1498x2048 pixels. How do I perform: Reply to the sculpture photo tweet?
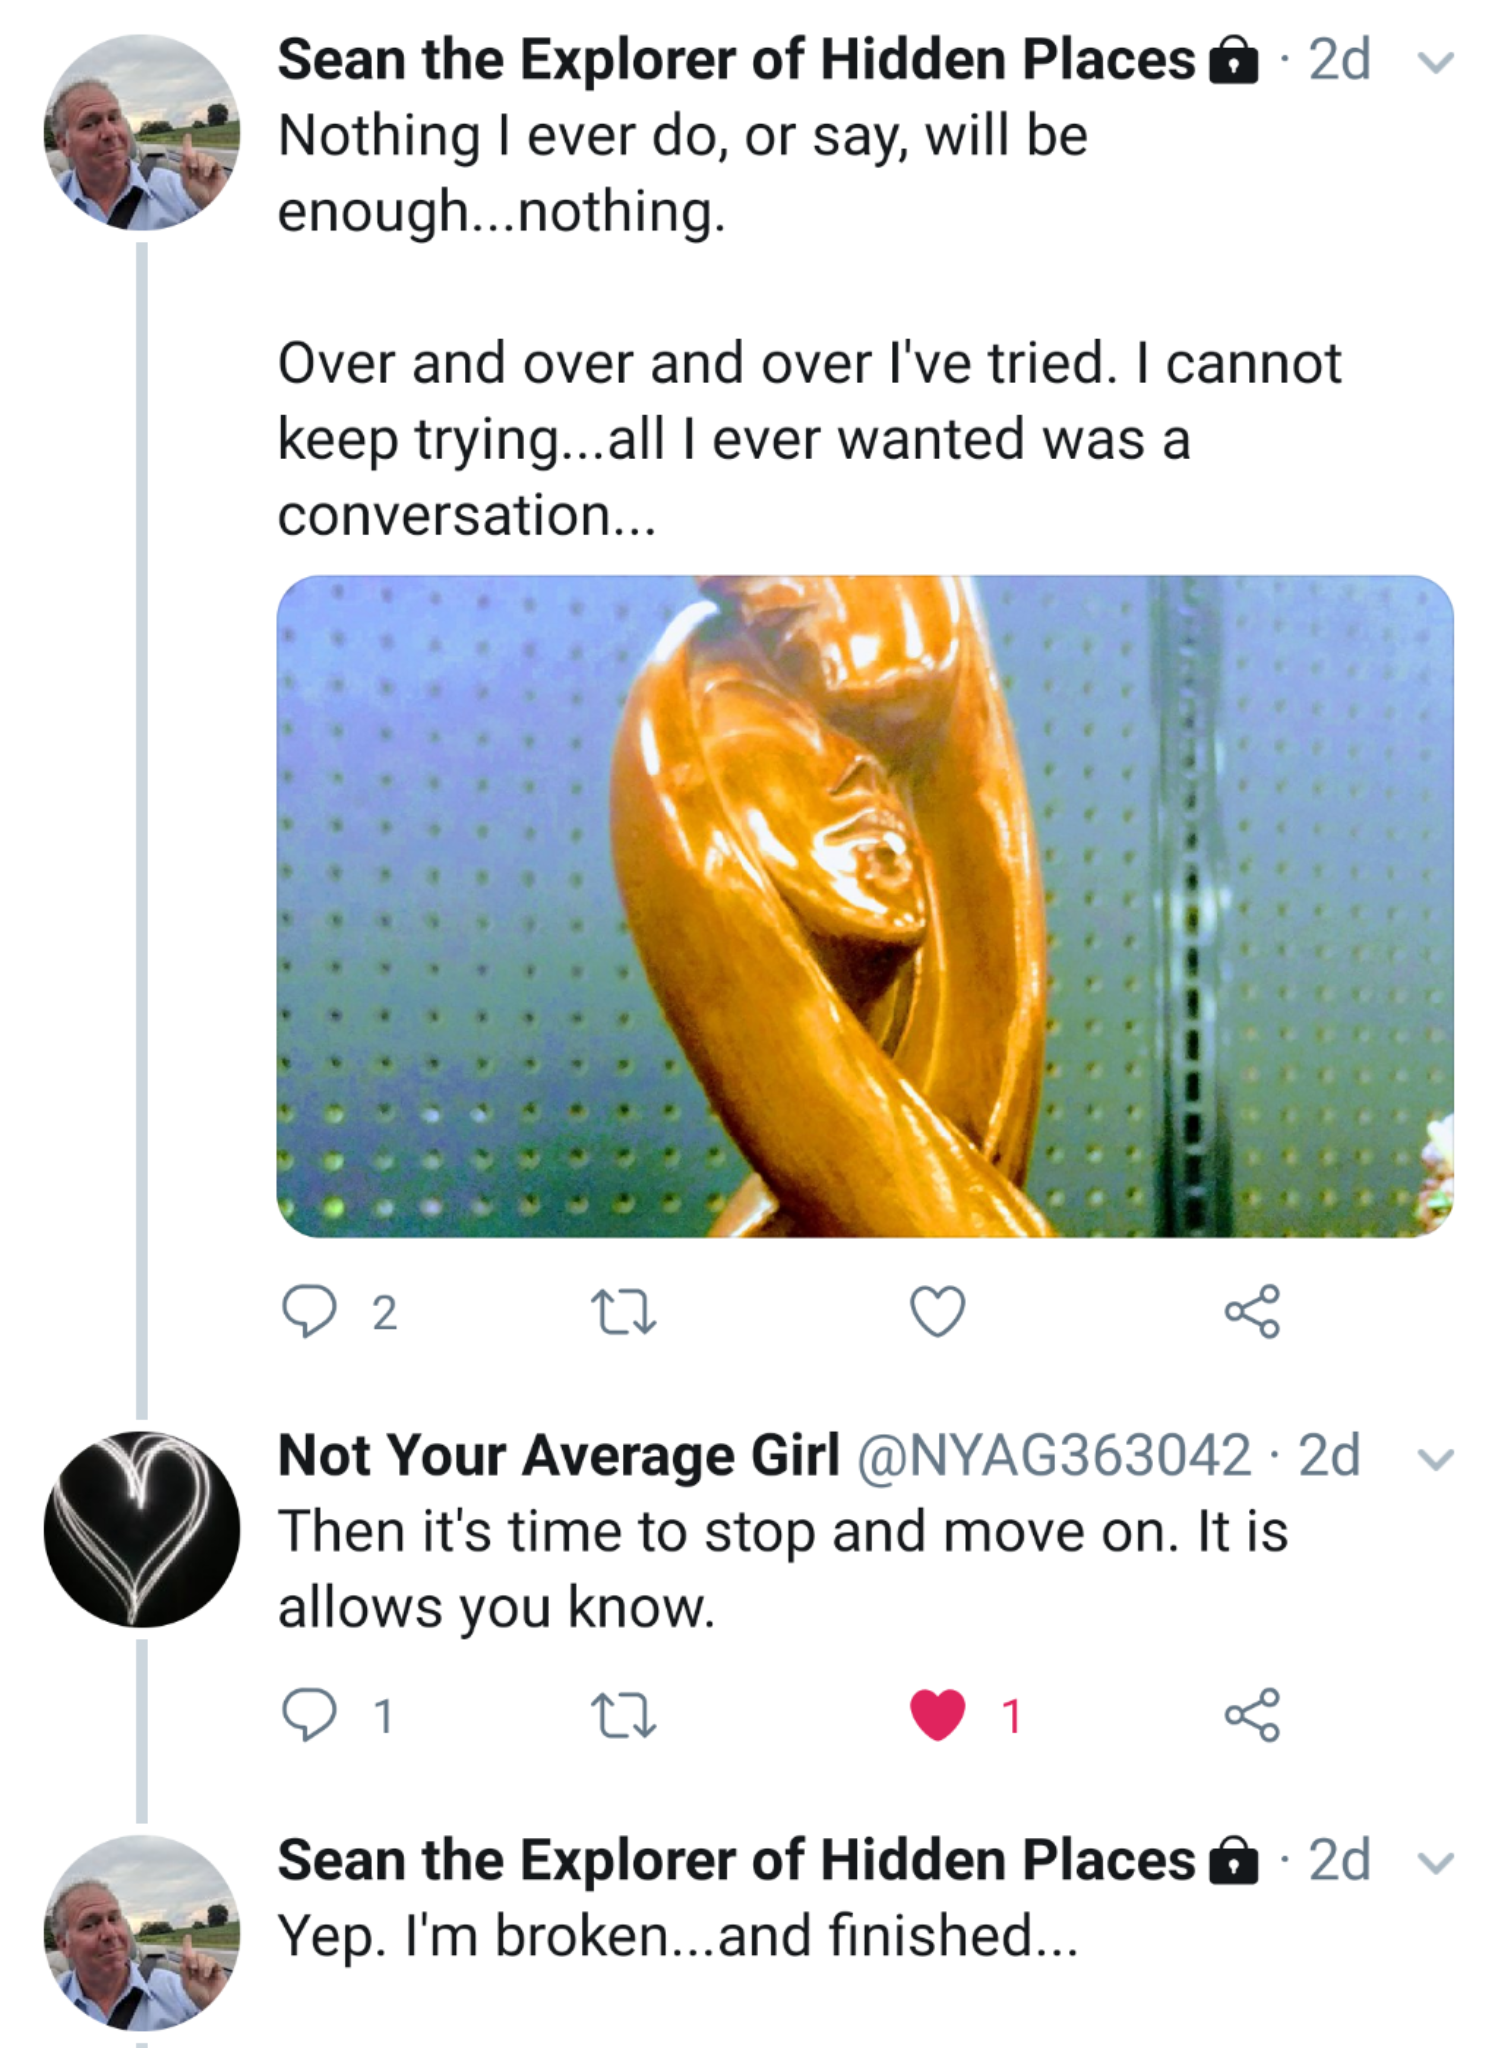click(309, 1311)
